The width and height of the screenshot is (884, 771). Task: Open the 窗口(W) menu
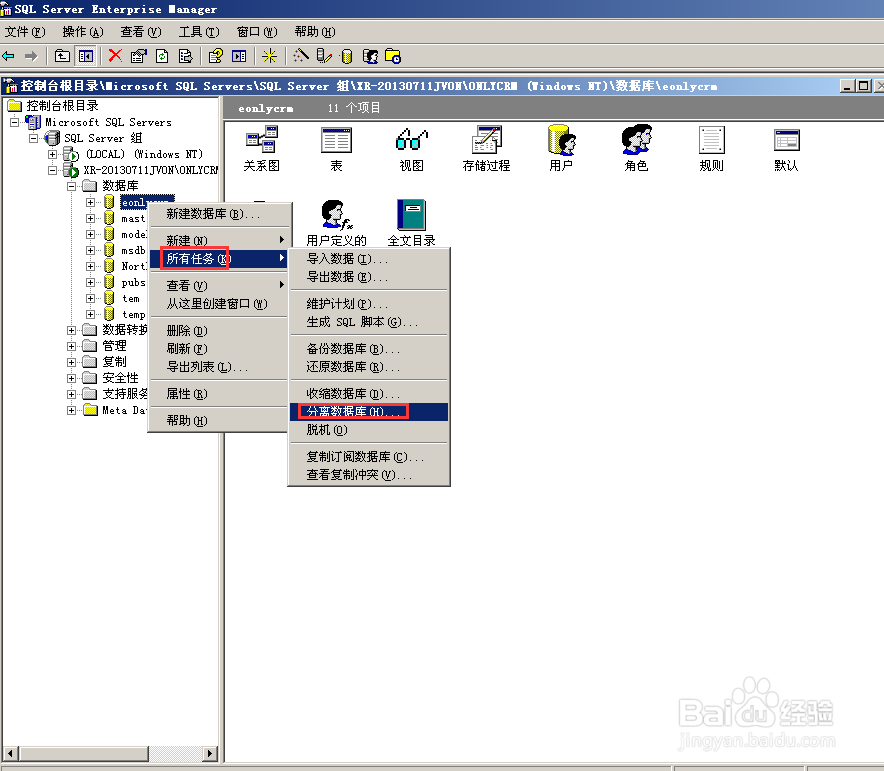click(x=257, y=32)
